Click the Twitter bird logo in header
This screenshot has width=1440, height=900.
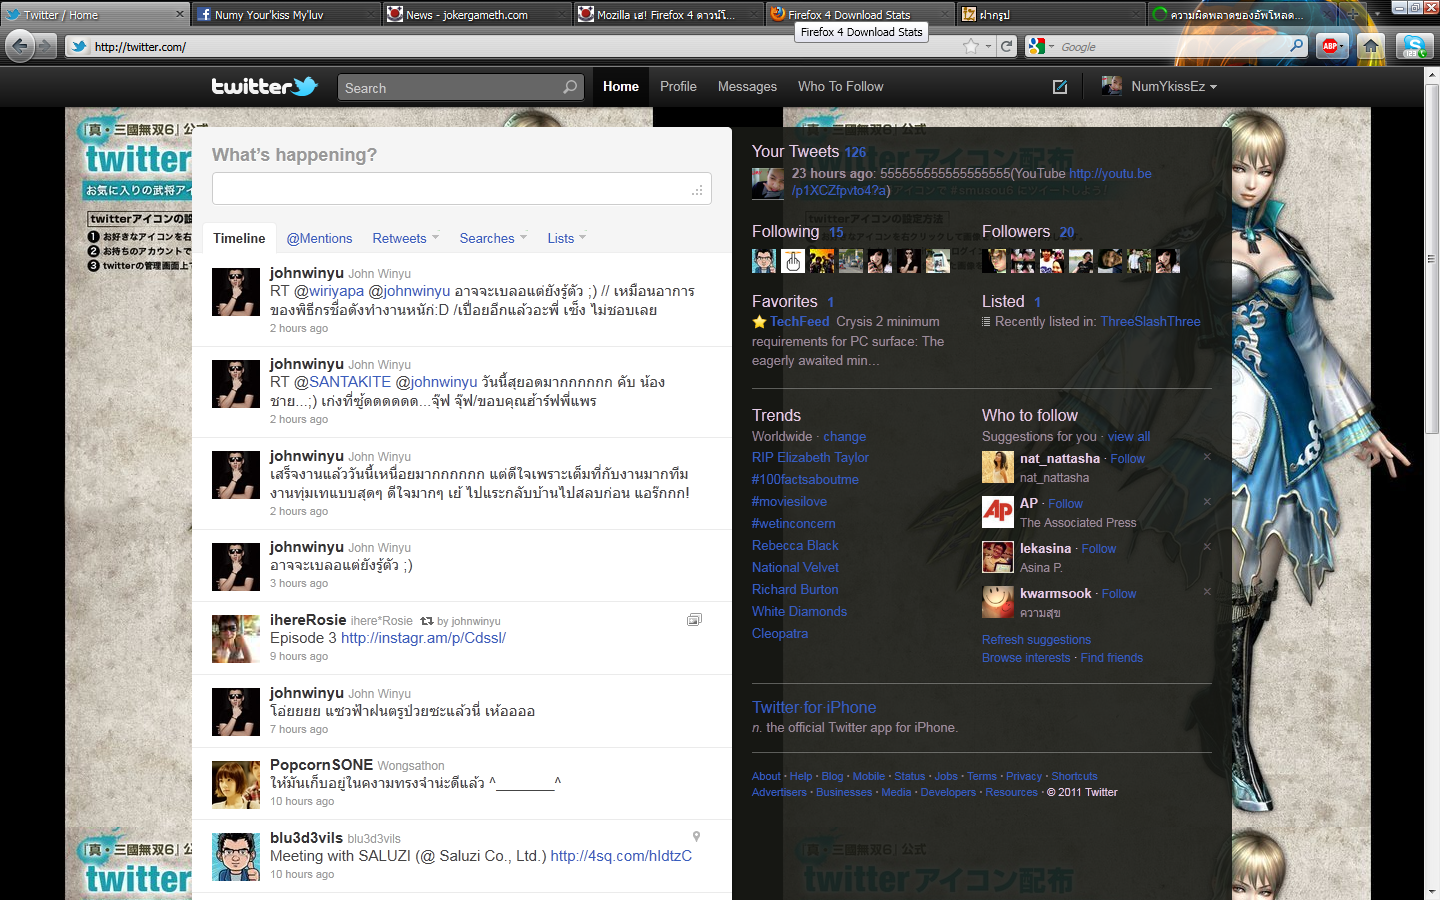pyautogui.click(x=265, y=87)
